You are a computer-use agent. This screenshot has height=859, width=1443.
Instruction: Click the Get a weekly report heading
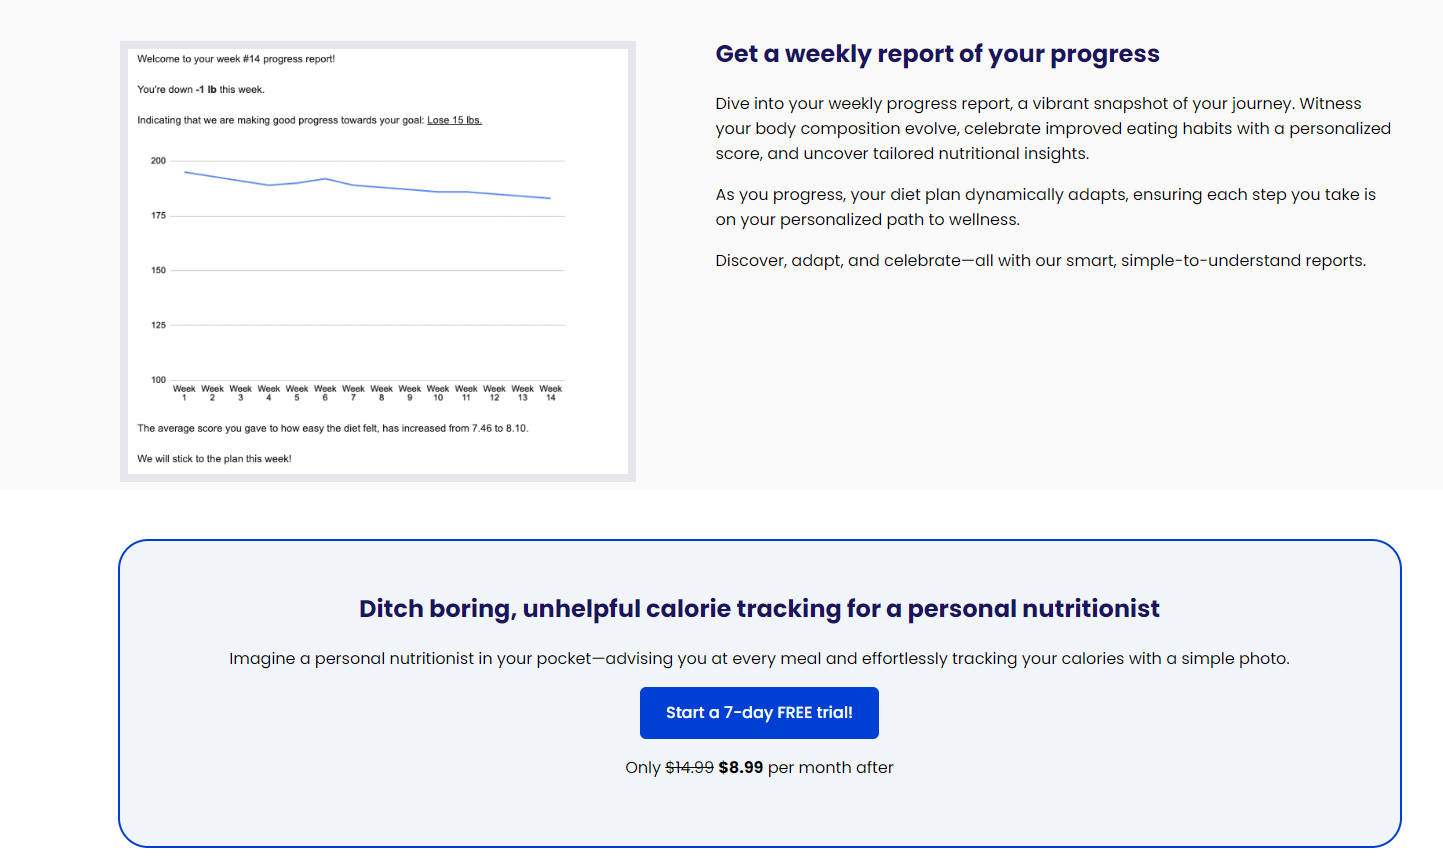(x=937, y=54)
